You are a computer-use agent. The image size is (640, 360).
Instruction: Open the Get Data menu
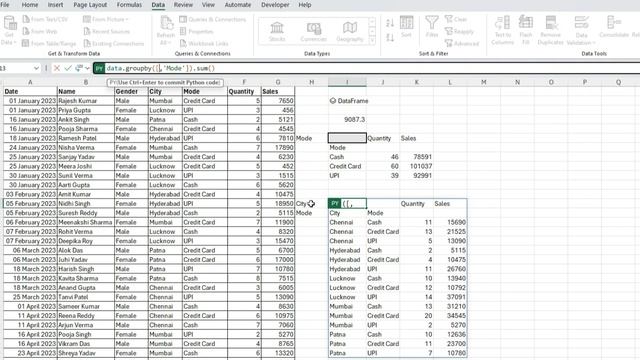pyautogui.click(x=9, y=31)
